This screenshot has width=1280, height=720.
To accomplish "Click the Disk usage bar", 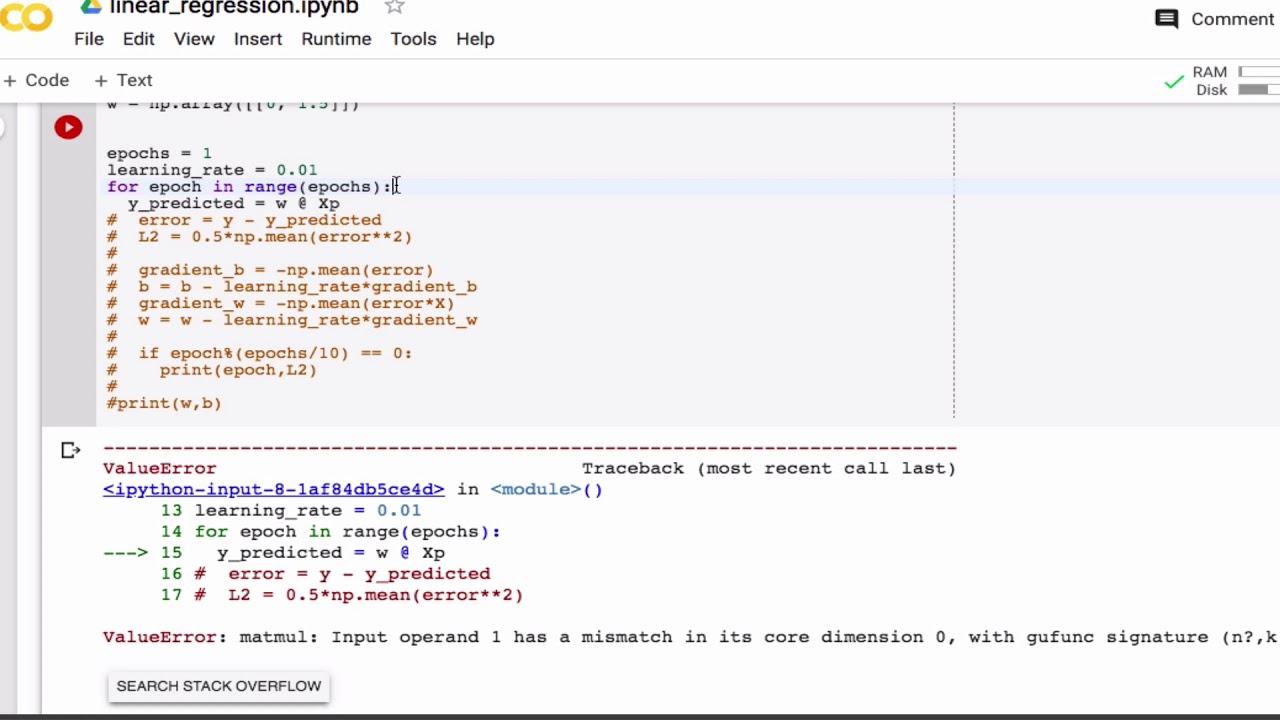I will pos(1259,90).
